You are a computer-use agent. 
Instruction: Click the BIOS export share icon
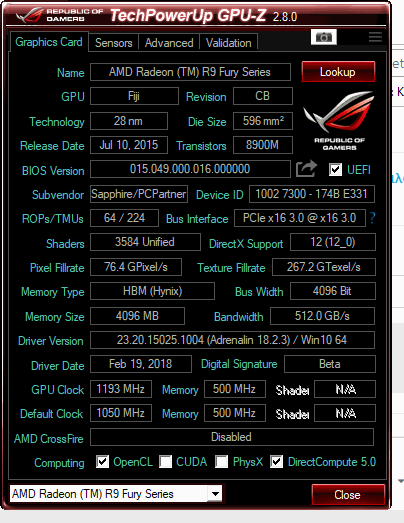(x=306, y=169)
